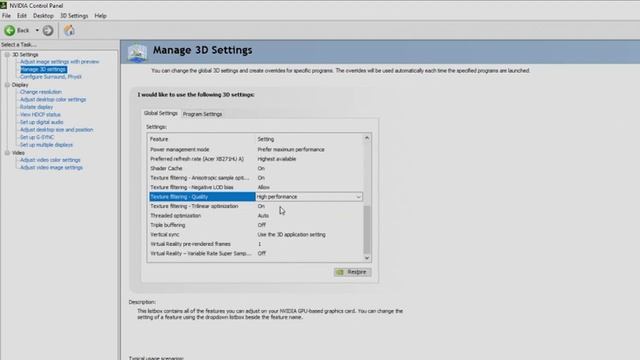Open the Help menu
This screenshot has width=640, height=360.
tap(100, 16)
